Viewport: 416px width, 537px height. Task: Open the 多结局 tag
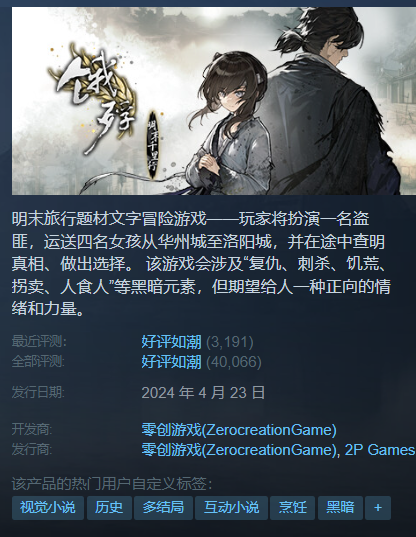[163, 508]
